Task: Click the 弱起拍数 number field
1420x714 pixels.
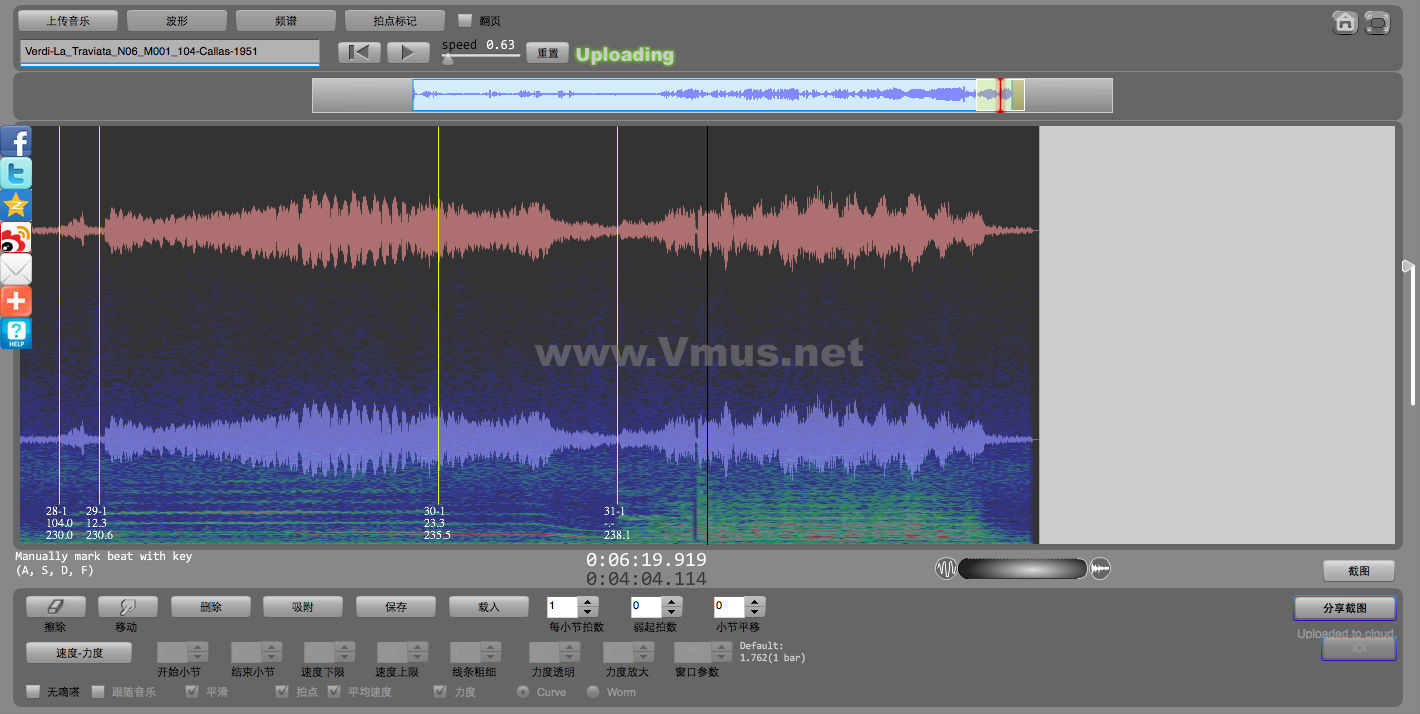Action: tap(647, 607)
